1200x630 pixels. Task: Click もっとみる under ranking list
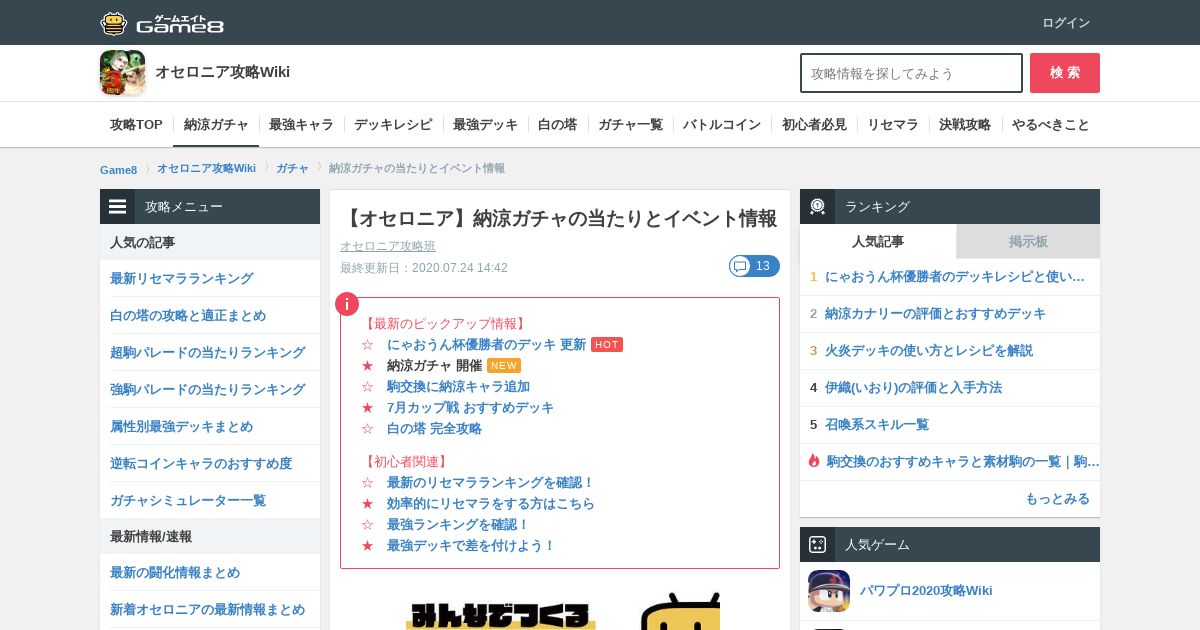(1057, 498)
